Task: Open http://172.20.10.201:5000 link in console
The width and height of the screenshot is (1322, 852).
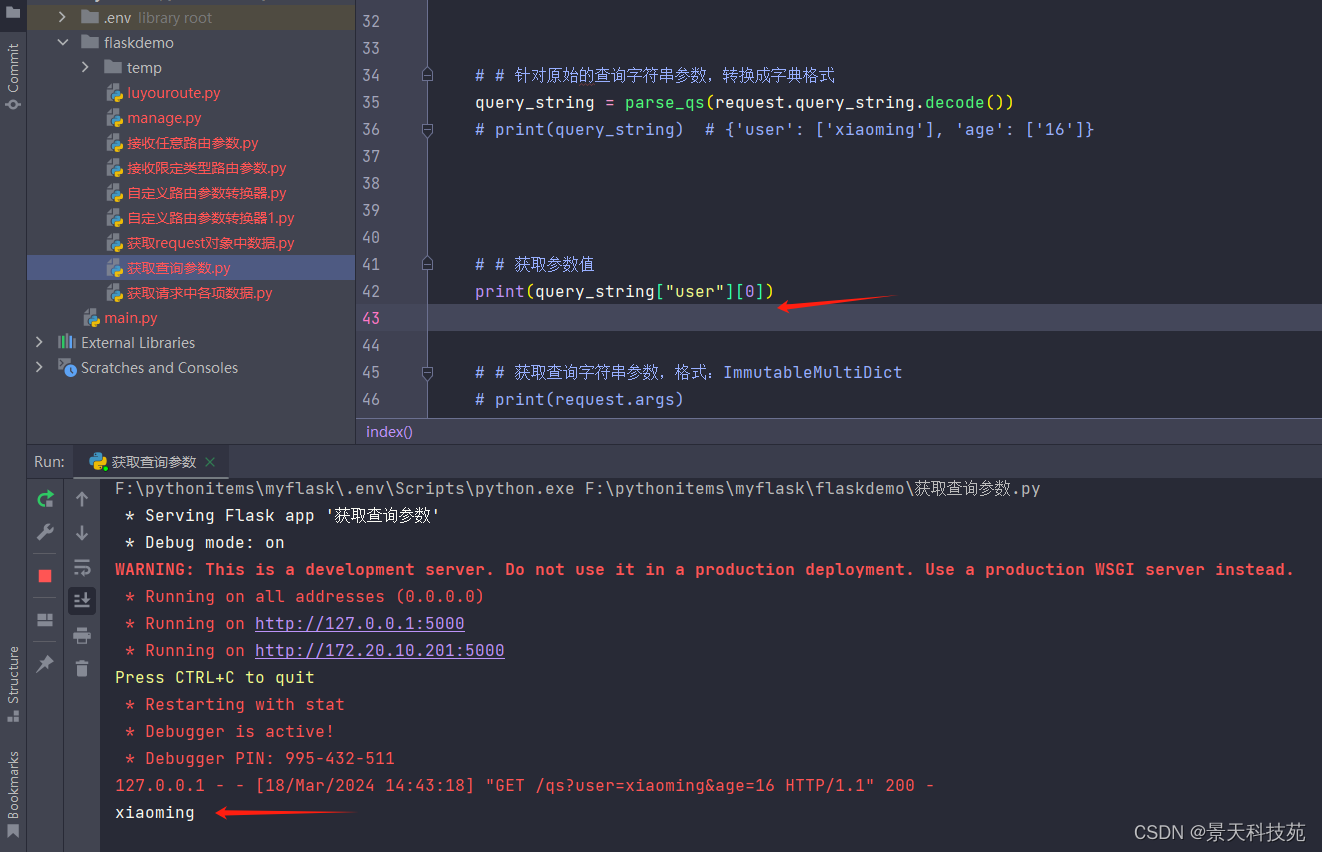Action: 379,650
